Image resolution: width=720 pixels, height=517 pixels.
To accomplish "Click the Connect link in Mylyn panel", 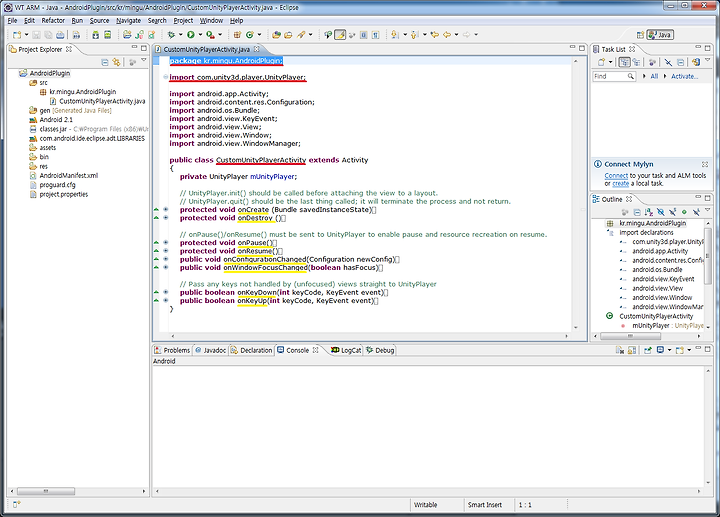I will coord(616,175).
